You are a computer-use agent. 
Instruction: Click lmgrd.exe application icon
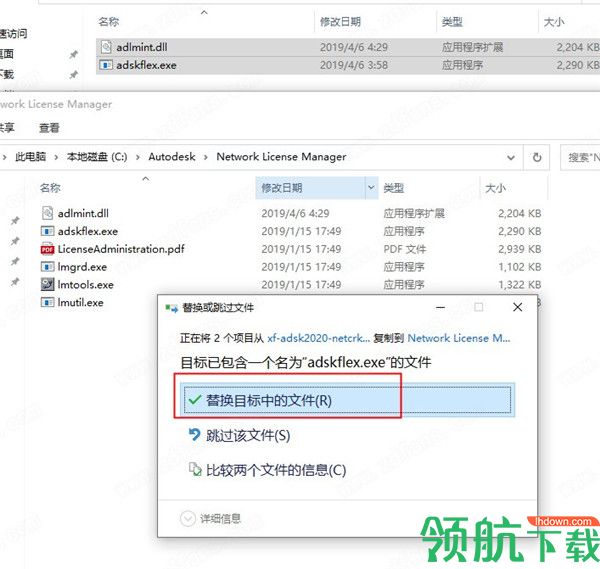click(47, 267)
